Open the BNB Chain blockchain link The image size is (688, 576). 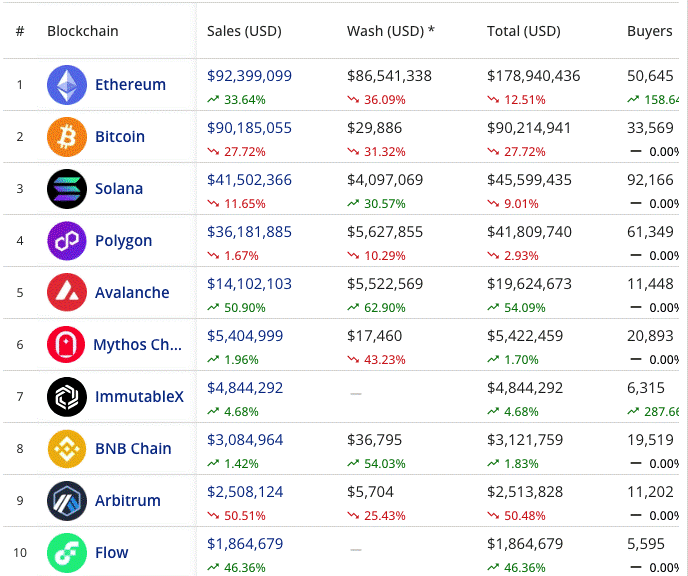[133, 449]
